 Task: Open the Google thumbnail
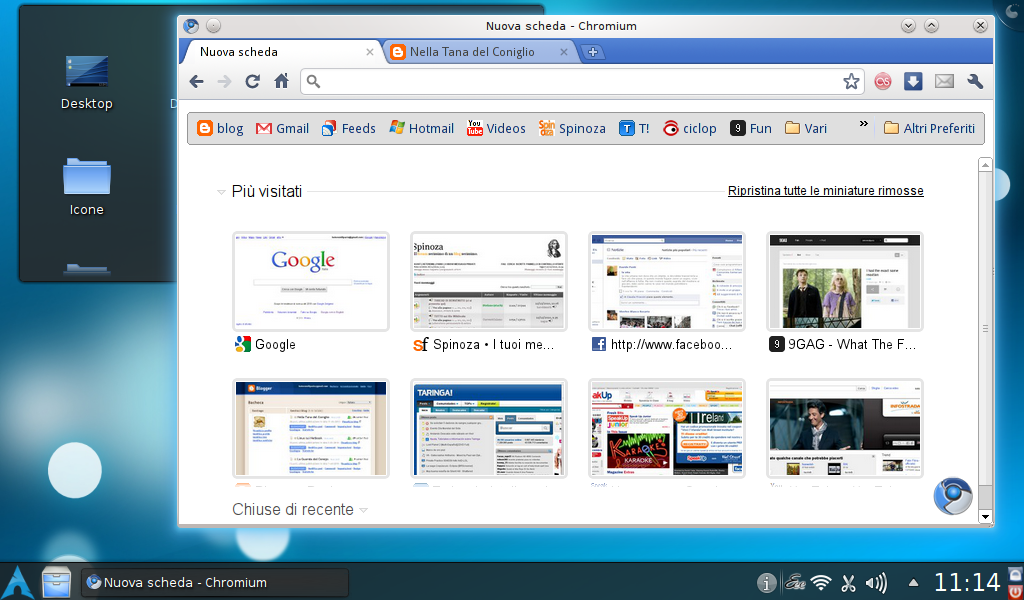point(311,281)
